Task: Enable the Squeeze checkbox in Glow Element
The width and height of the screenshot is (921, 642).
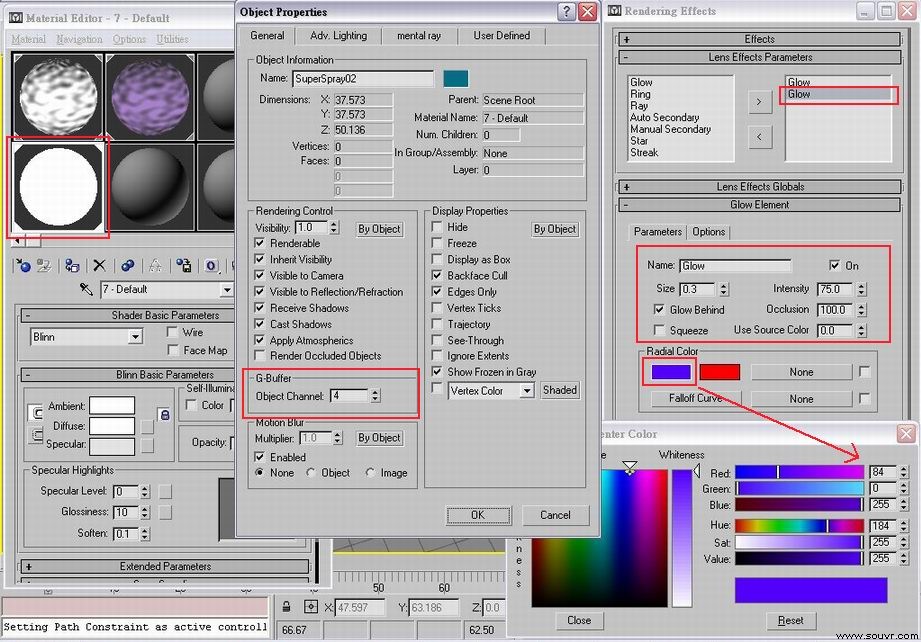Action: tap(659, 330)
